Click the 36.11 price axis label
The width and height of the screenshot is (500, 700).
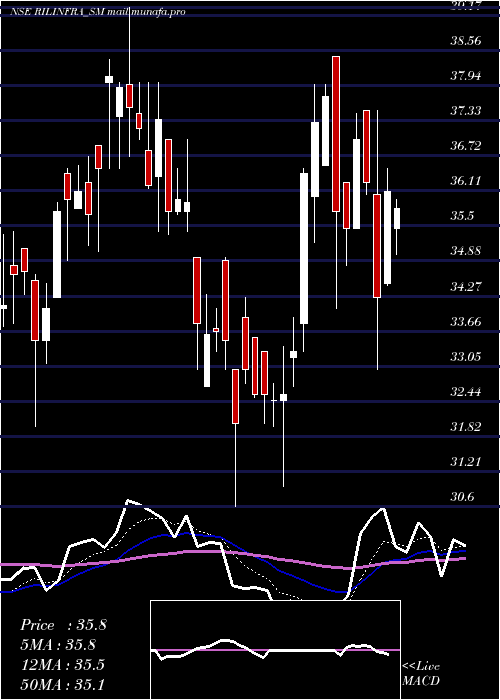466,180
